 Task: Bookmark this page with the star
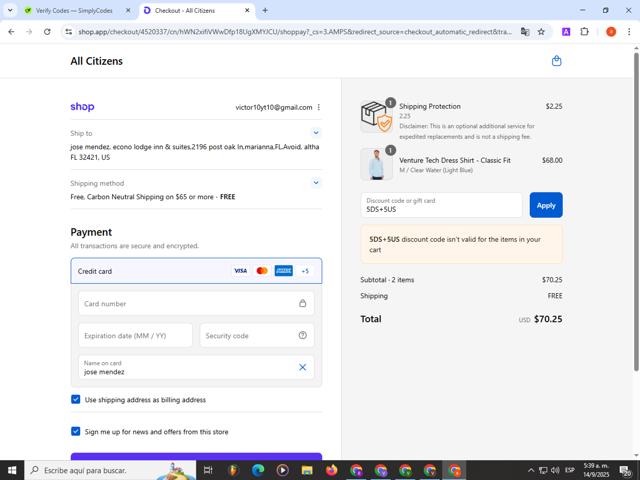coord(541,32)
